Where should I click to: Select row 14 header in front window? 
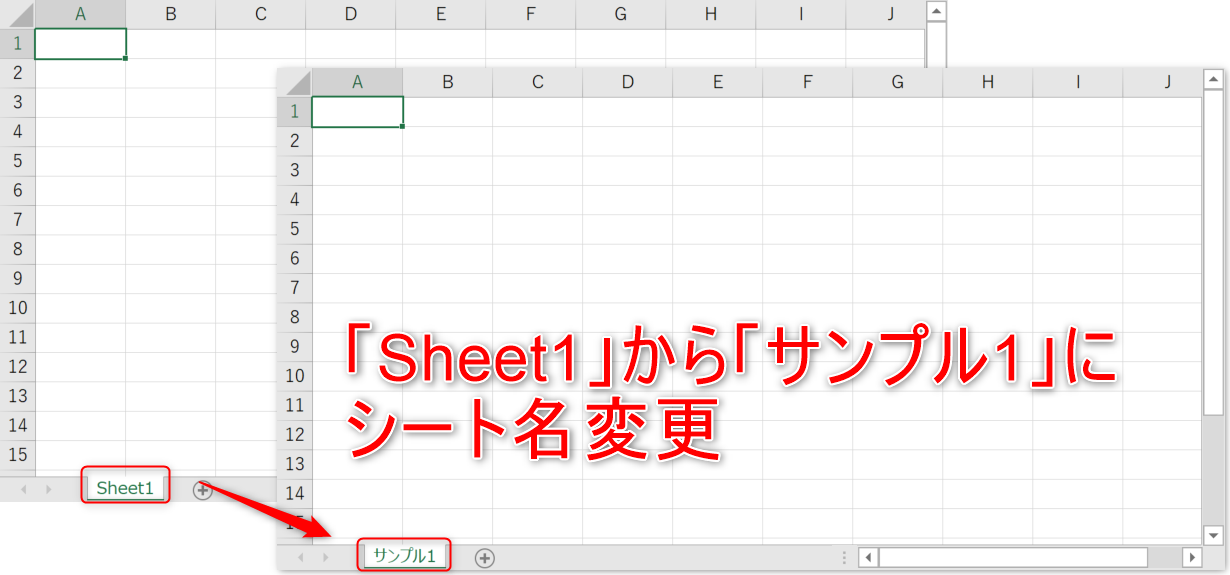(x=294, y=493)
